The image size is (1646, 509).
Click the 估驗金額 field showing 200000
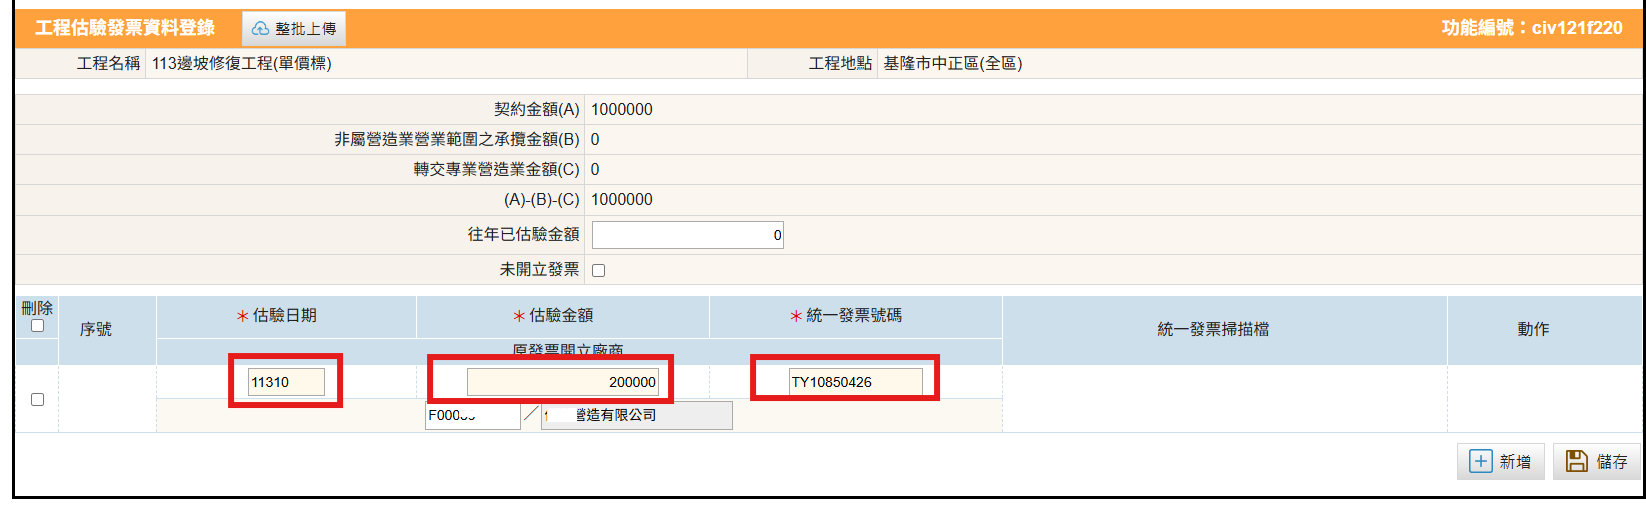coord(562,382)
